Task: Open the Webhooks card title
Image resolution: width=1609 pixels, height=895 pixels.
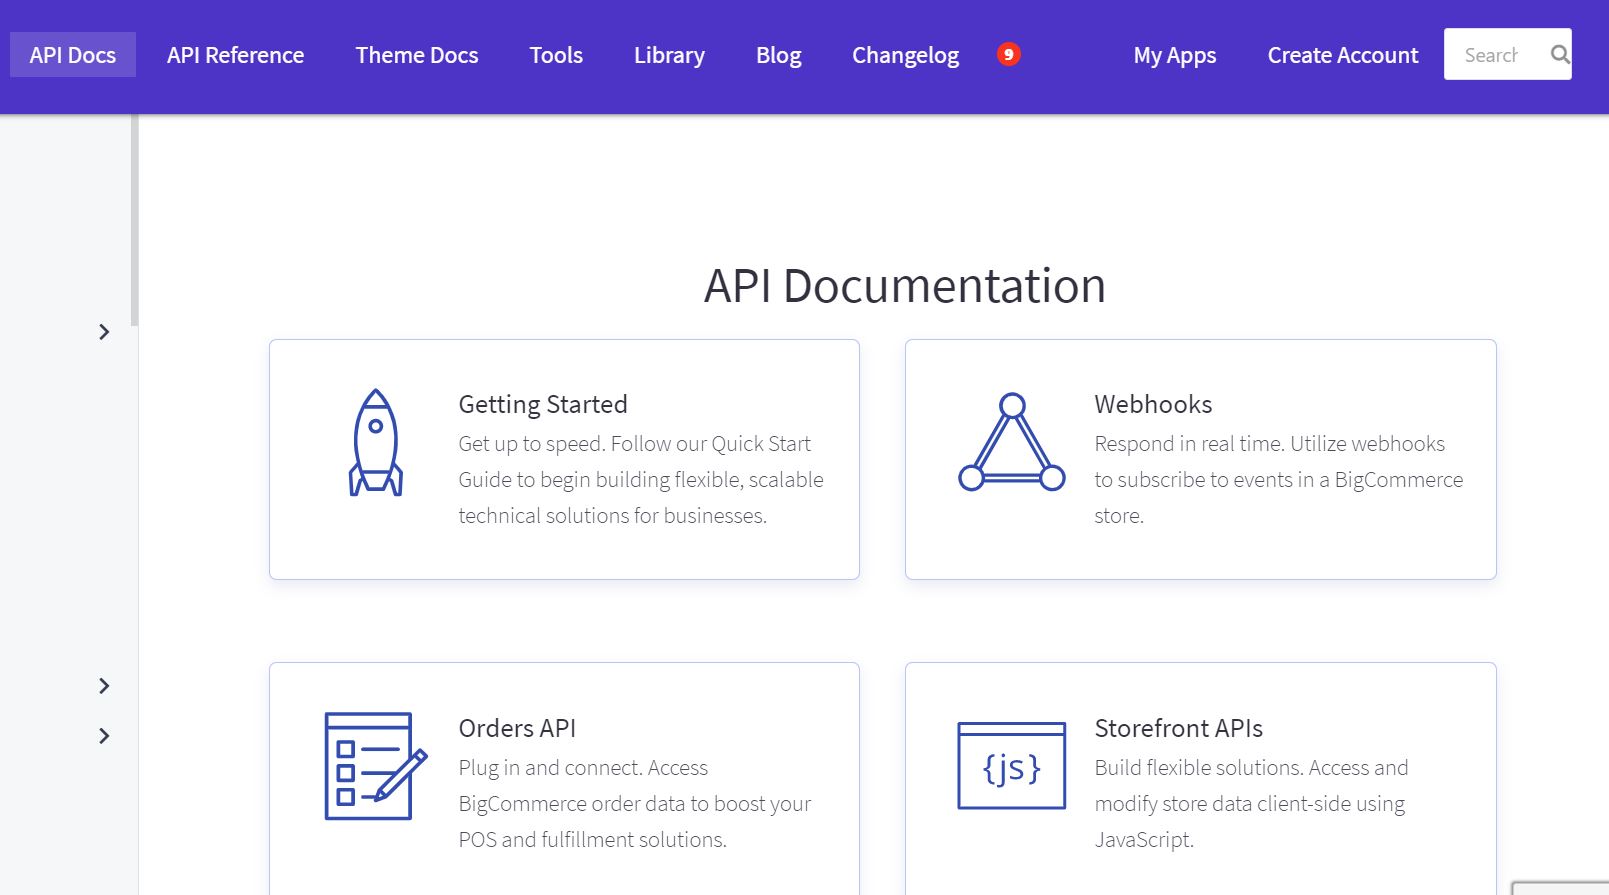Action: (1153, 404)
